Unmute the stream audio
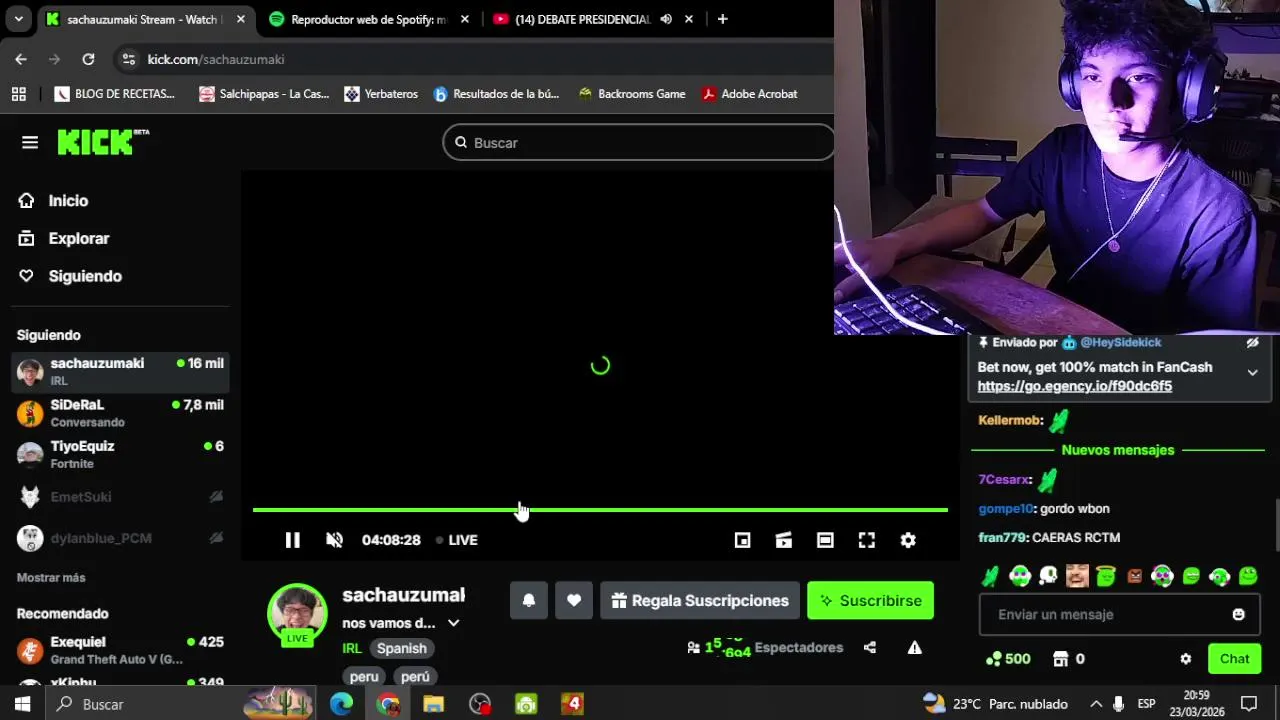1280x720 pixels. [x=334, y=540]
